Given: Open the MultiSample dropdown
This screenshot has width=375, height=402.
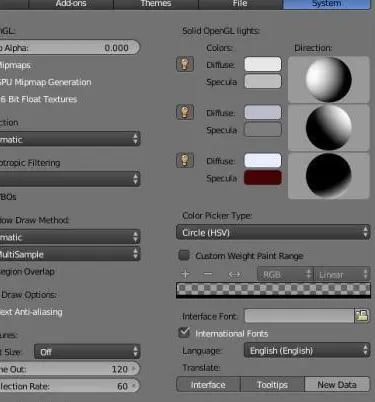Looking at the screenshot, I should pyautogui.click(x=70, y=254).
